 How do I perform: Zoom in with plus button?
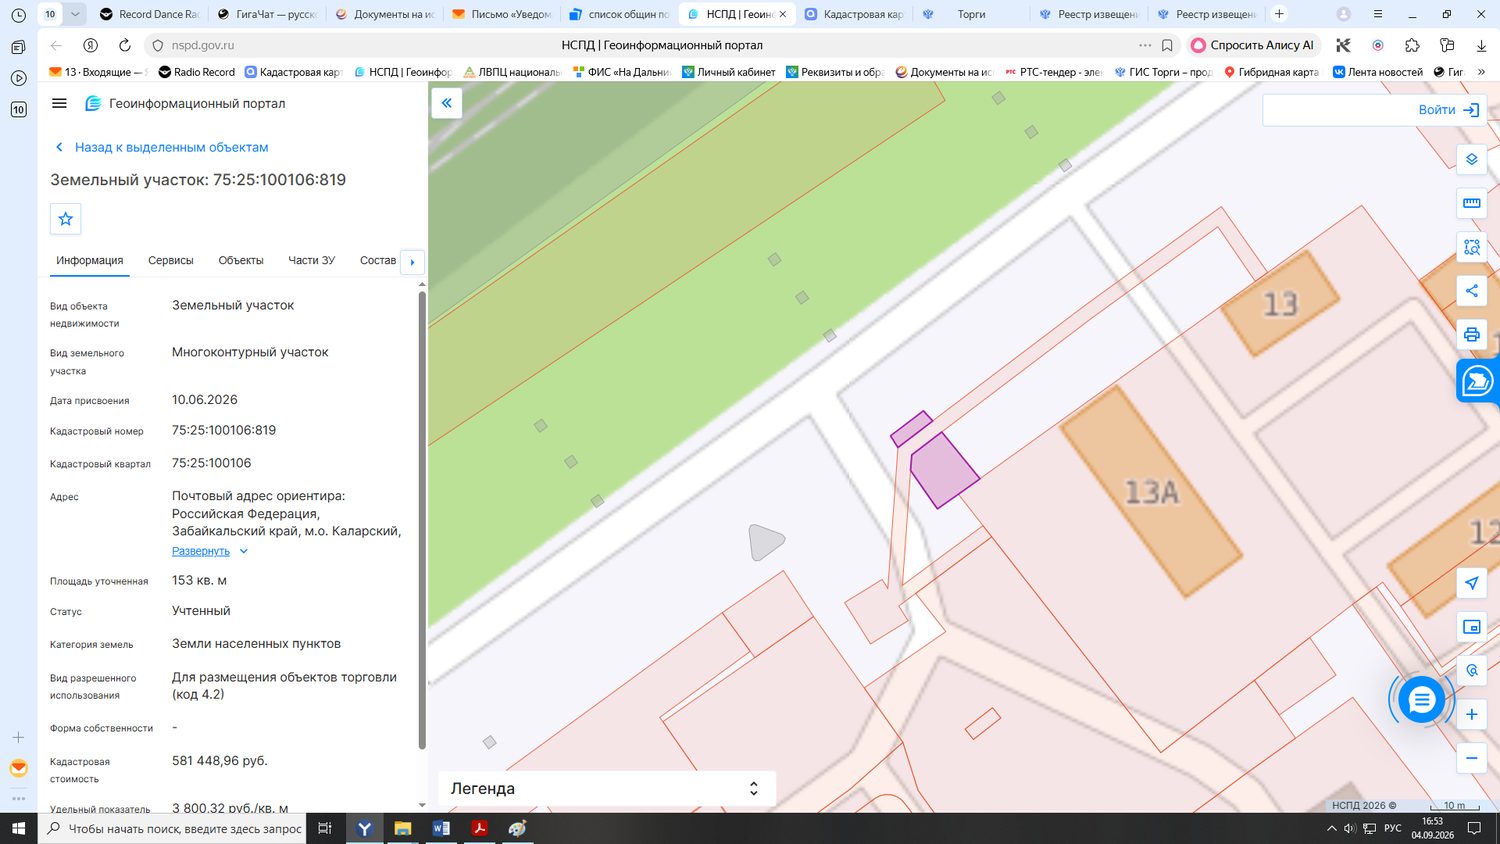pos(1471,714)
